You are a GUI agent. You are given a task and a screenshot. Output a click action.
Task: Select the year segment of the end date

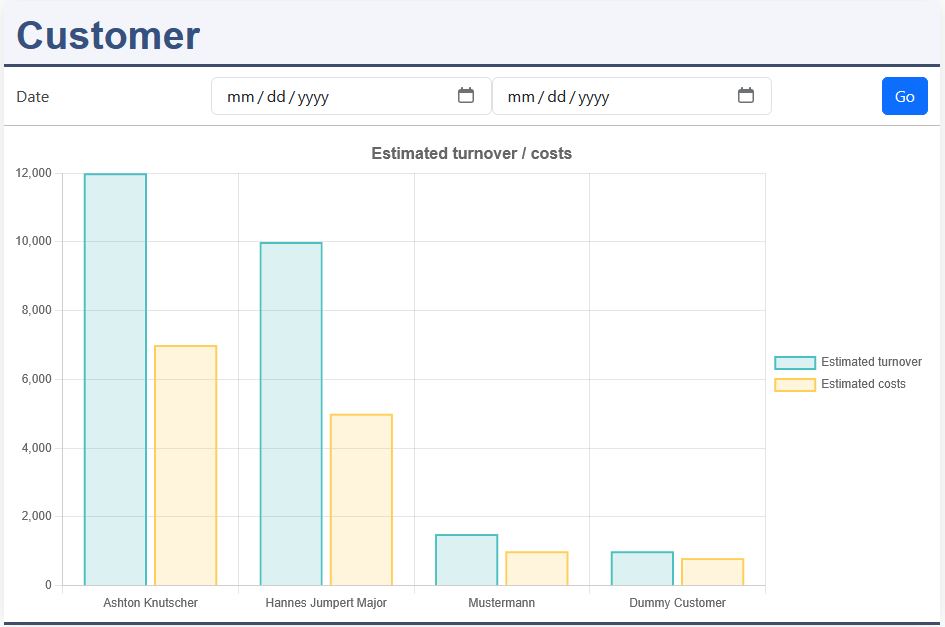click(x=593, y=97)
